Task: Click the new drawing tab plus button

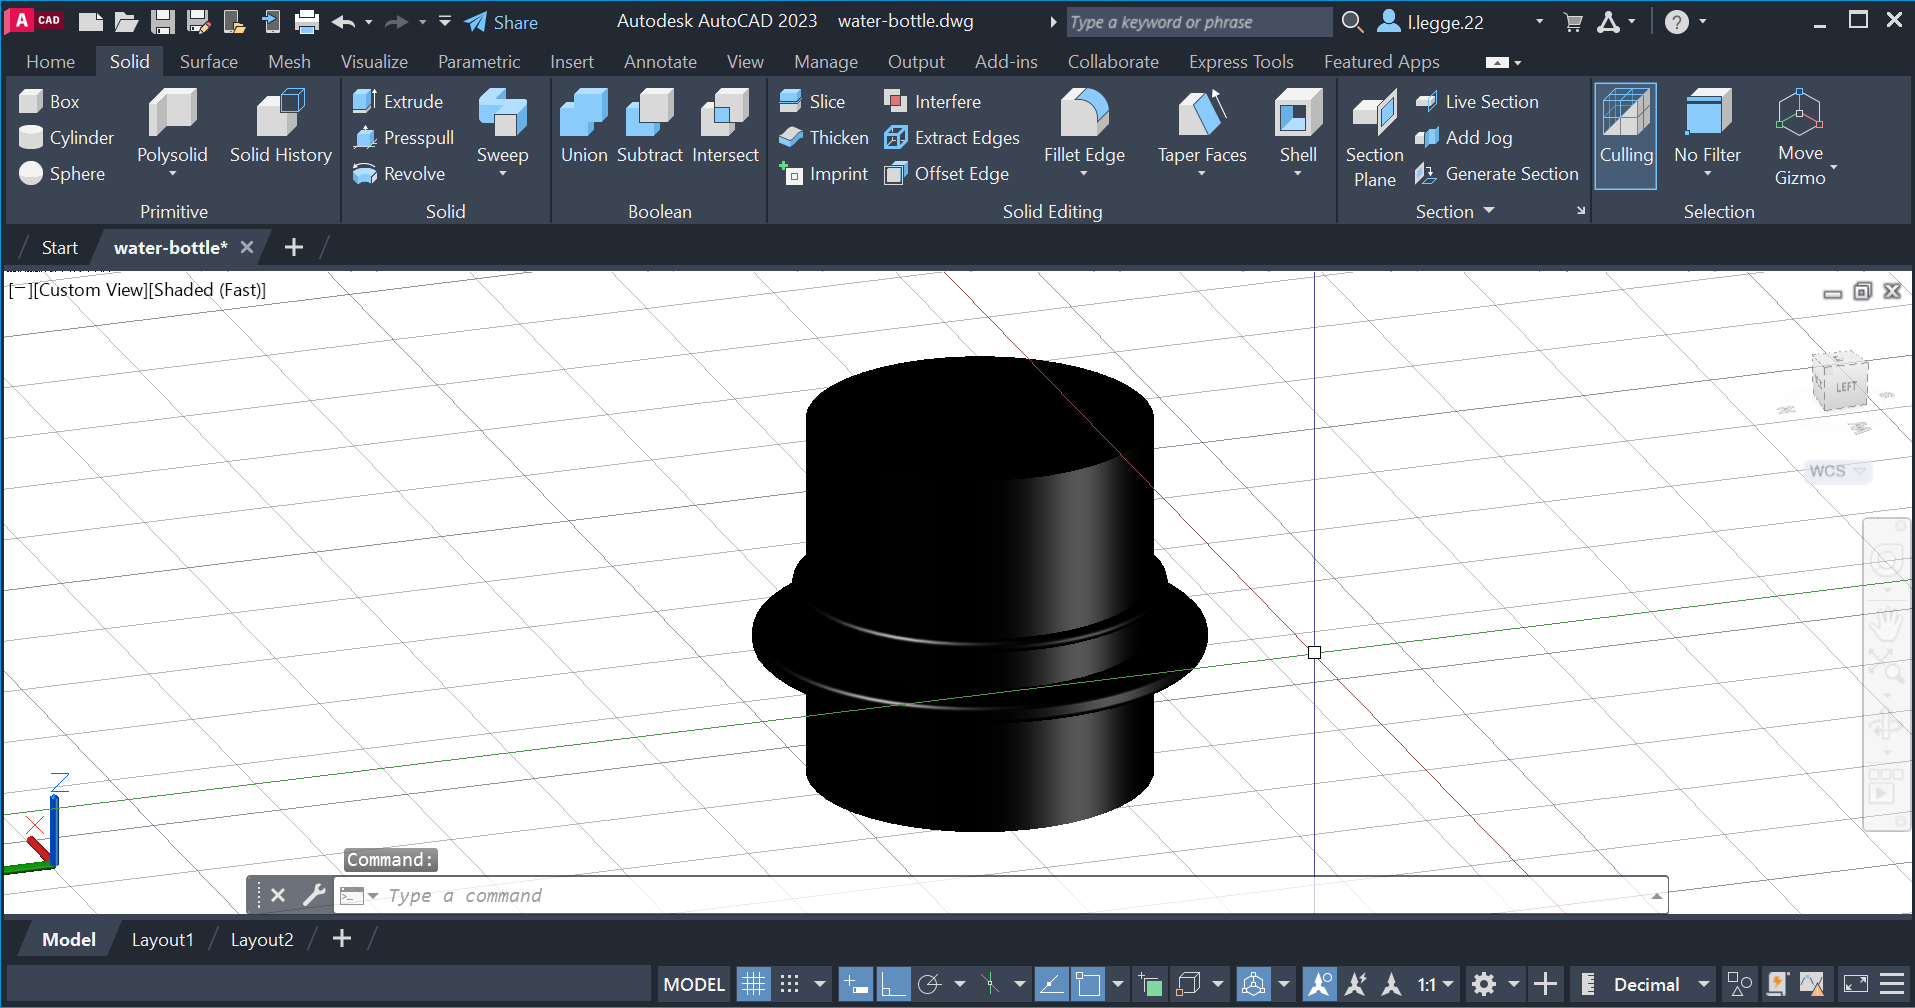Action: click(x=293, y=247)
